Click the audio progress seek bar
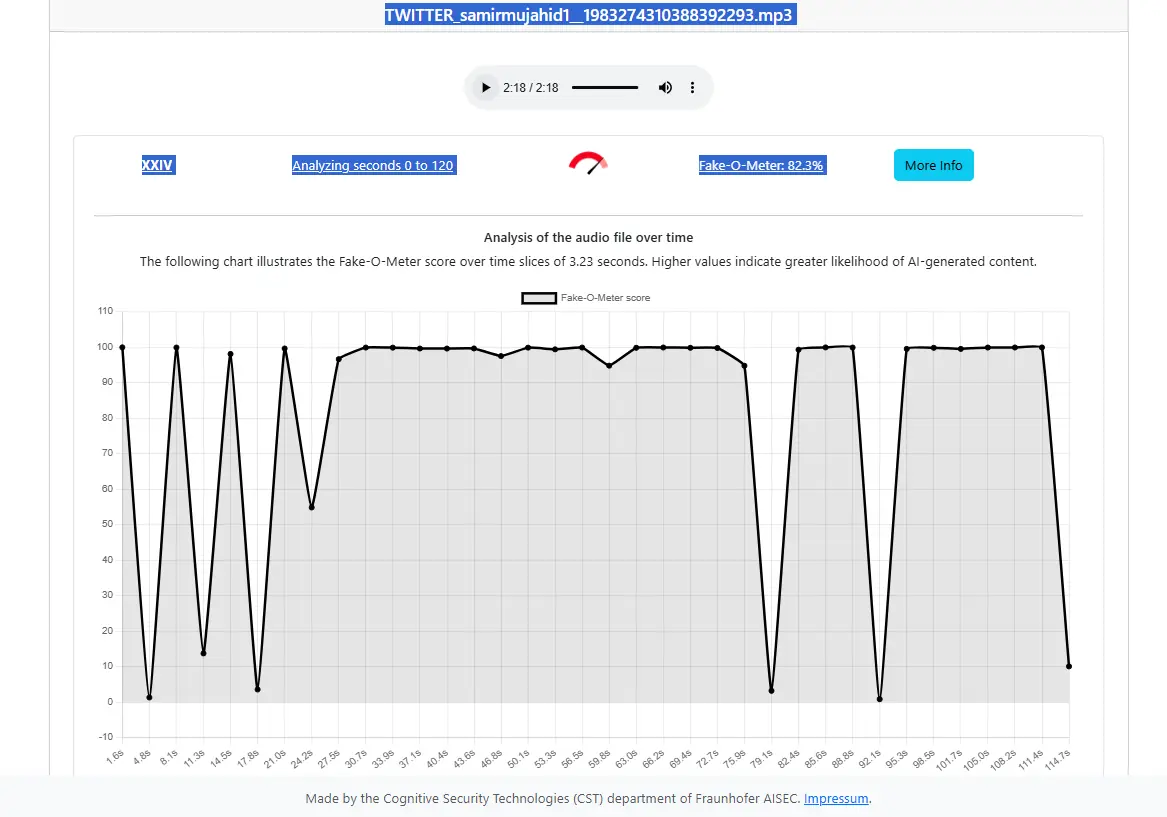 point(604,88)
